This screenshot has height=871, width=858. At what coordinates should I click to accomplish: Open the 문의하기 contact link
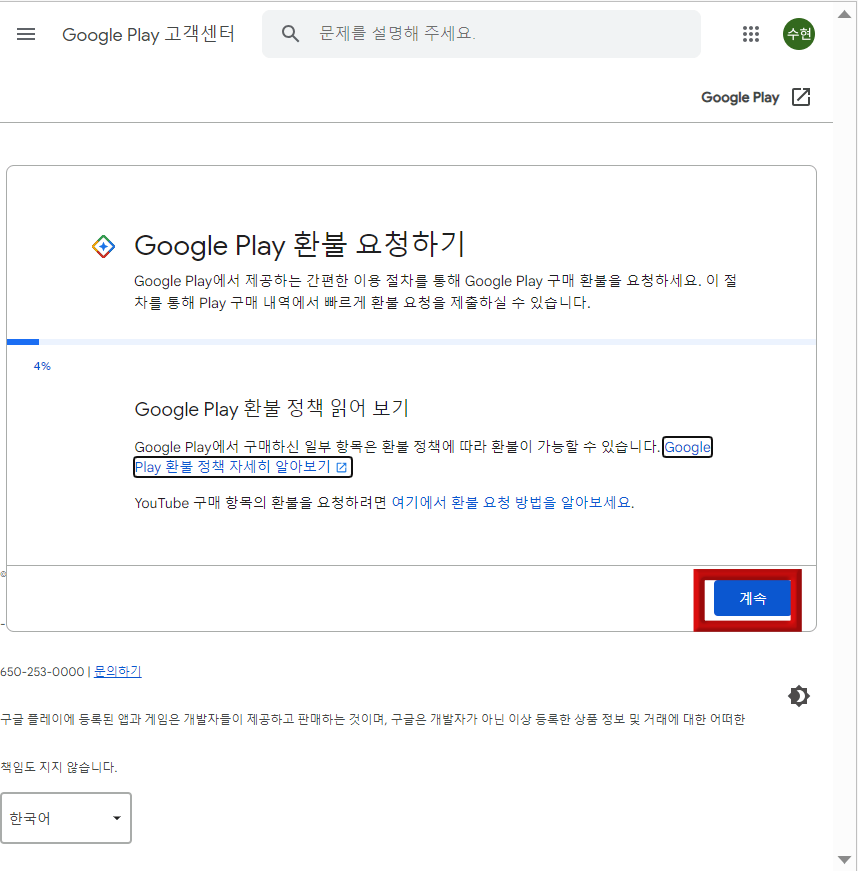(x=117, y=671)
